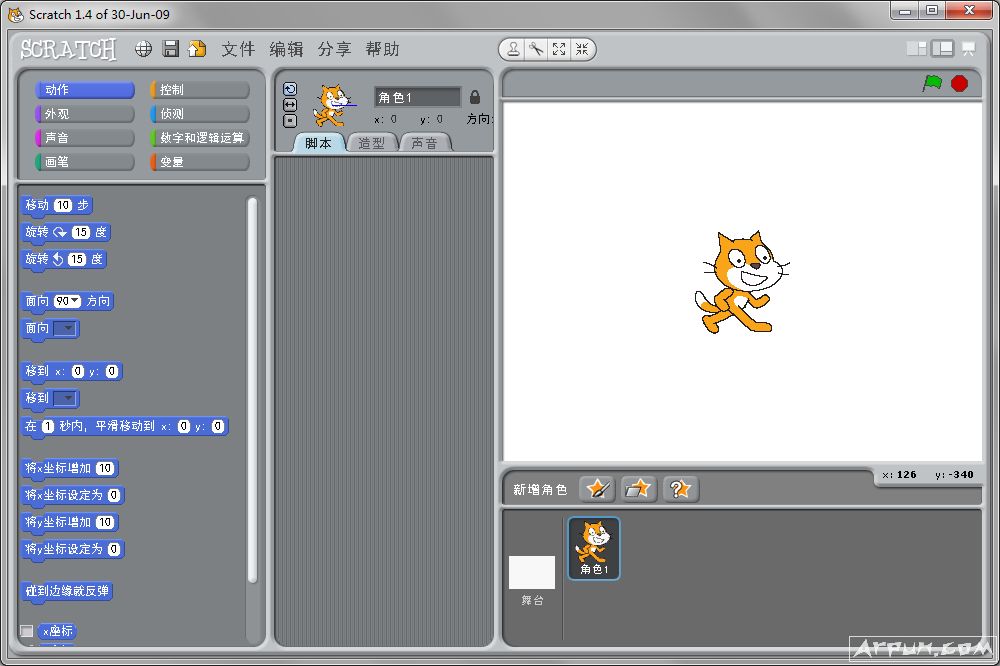Set rotation style to left-right only
This screenshot has height=666, width=1000.
point(290,103)
